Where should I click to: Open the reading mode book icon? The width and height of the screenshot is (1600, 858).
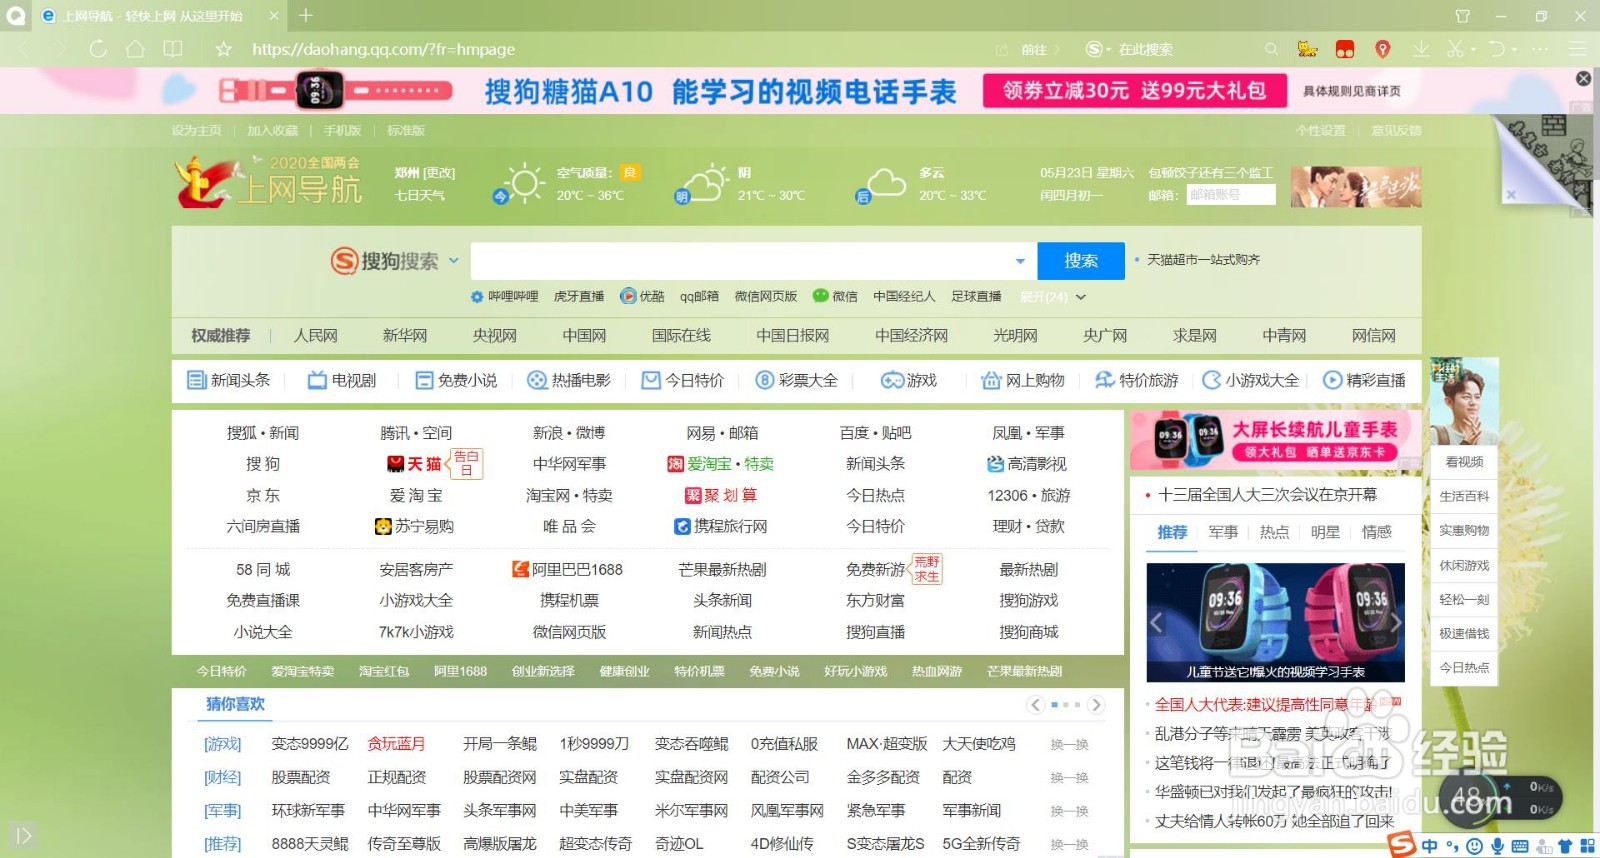tap(173, 48)
